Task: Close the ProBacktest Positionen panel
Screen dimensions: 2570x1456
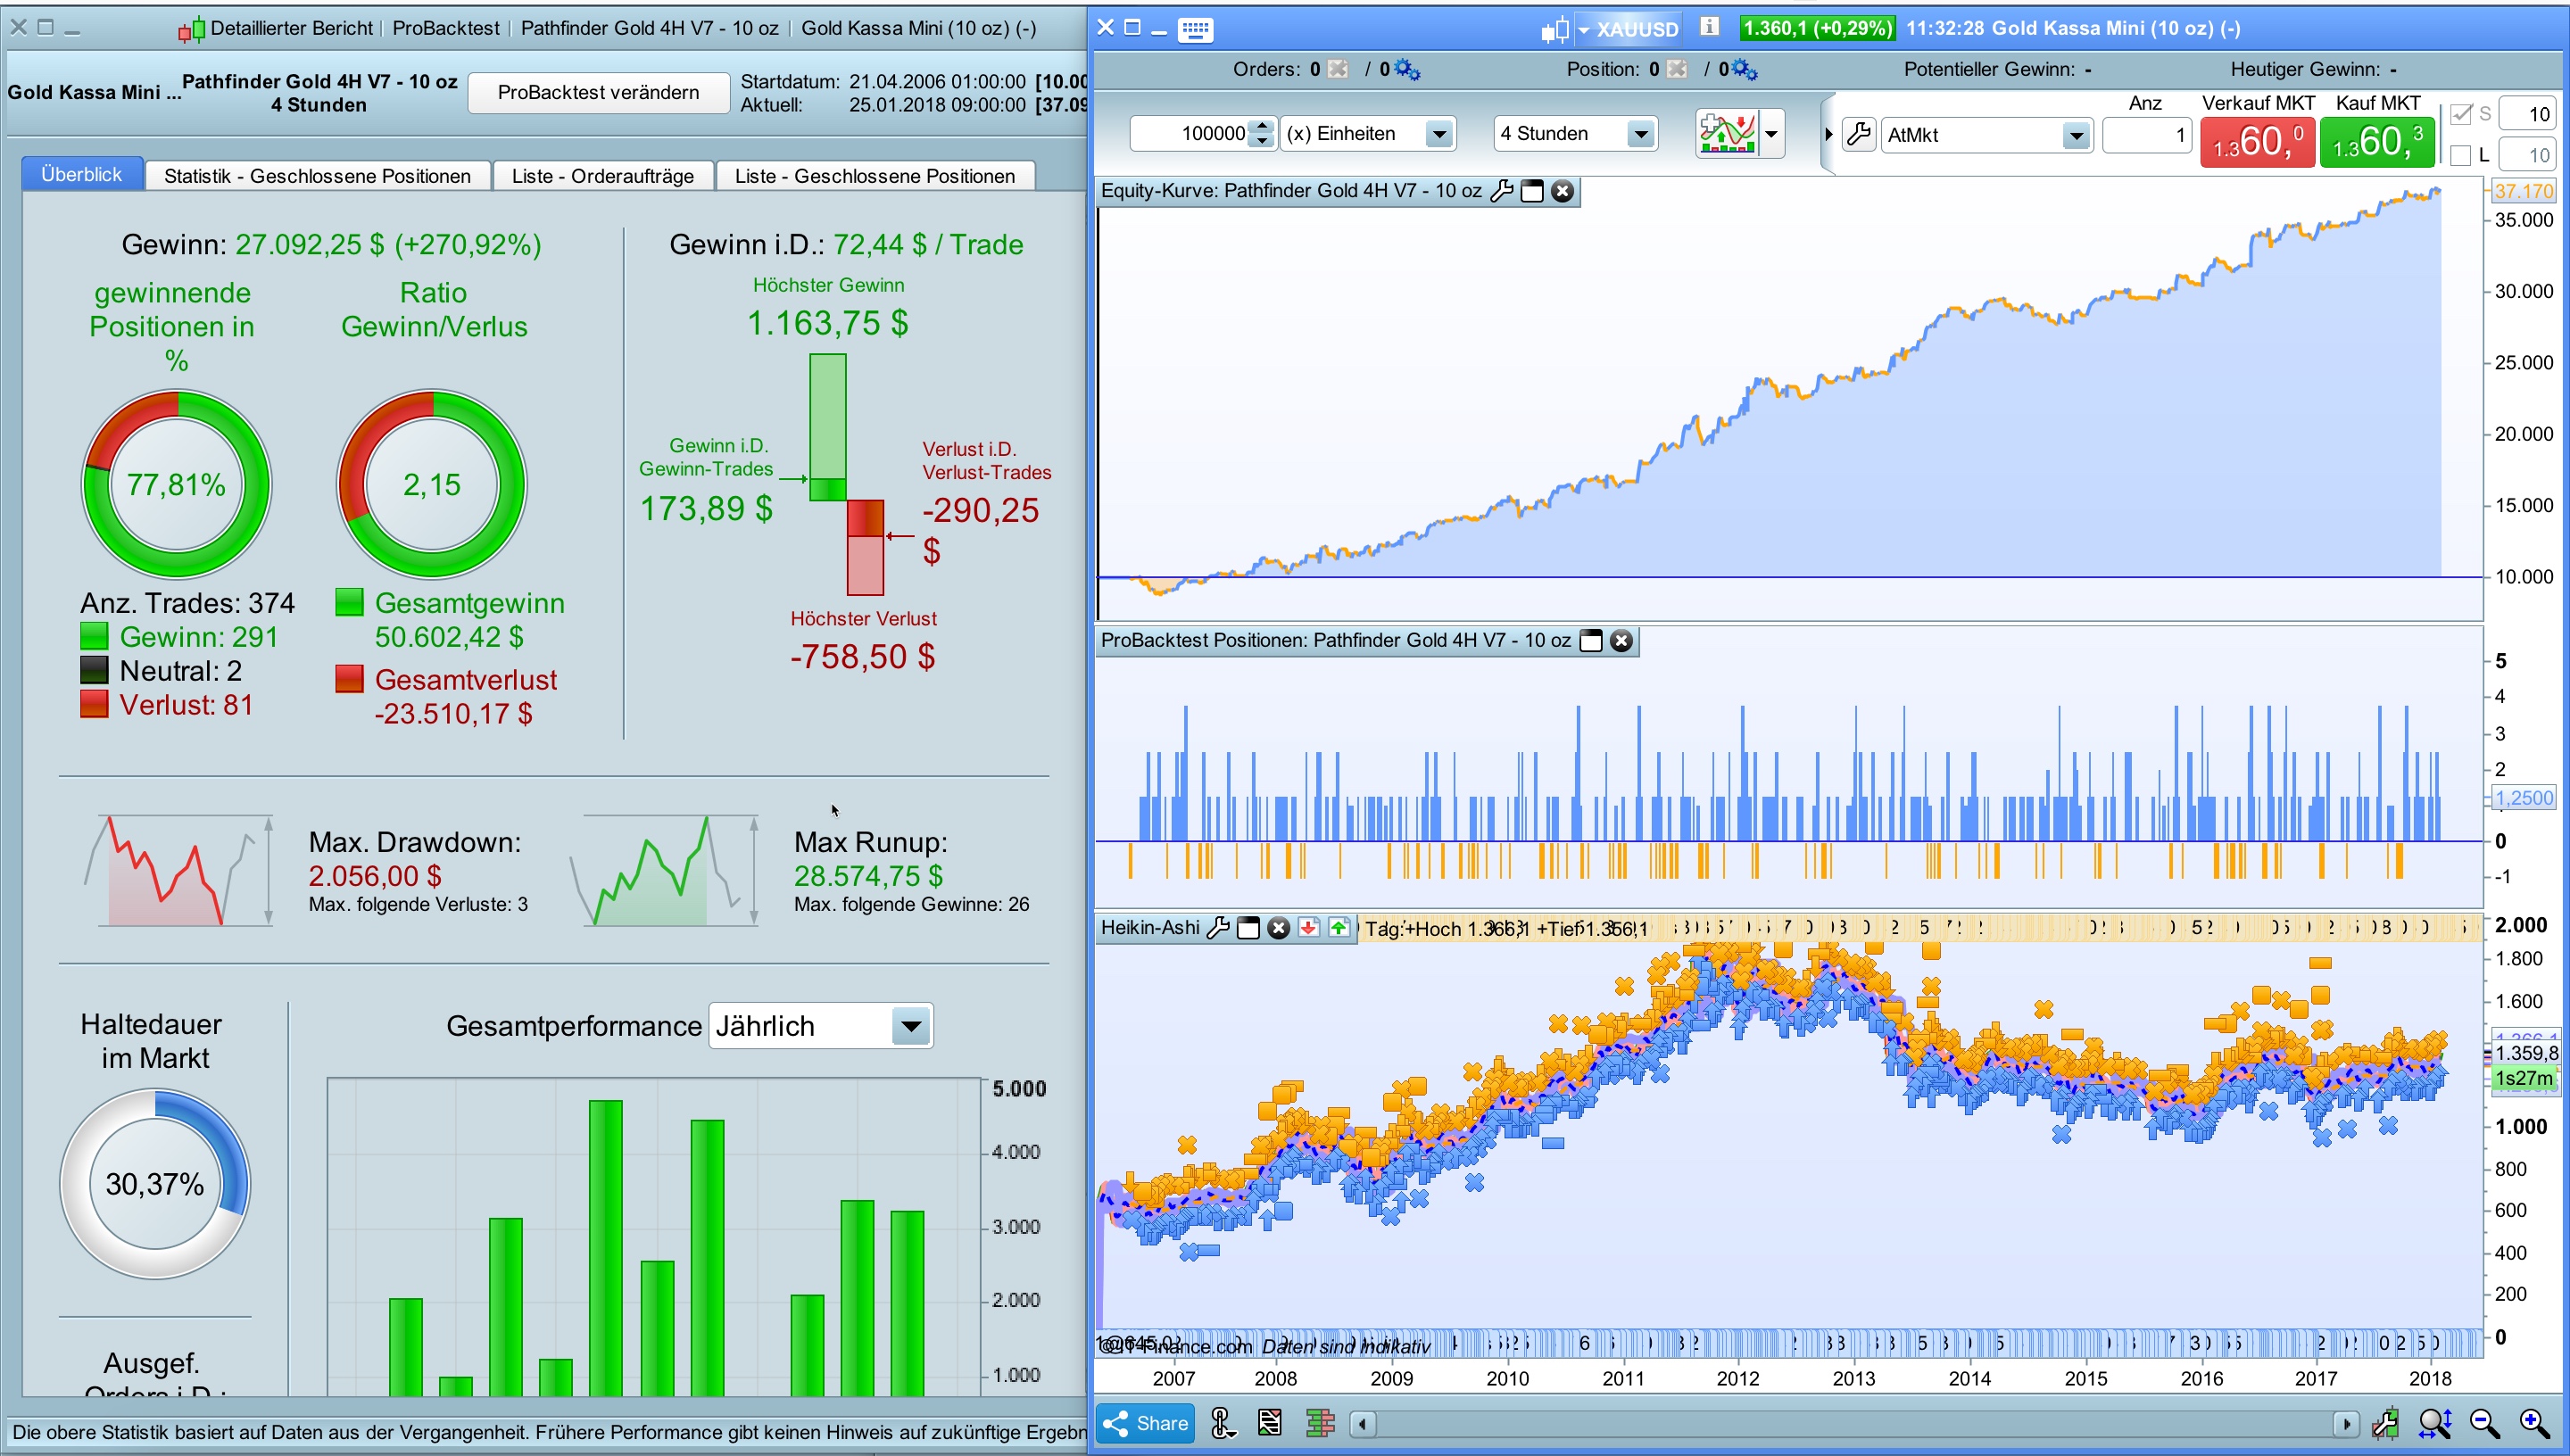Action: coord(1621,641)
